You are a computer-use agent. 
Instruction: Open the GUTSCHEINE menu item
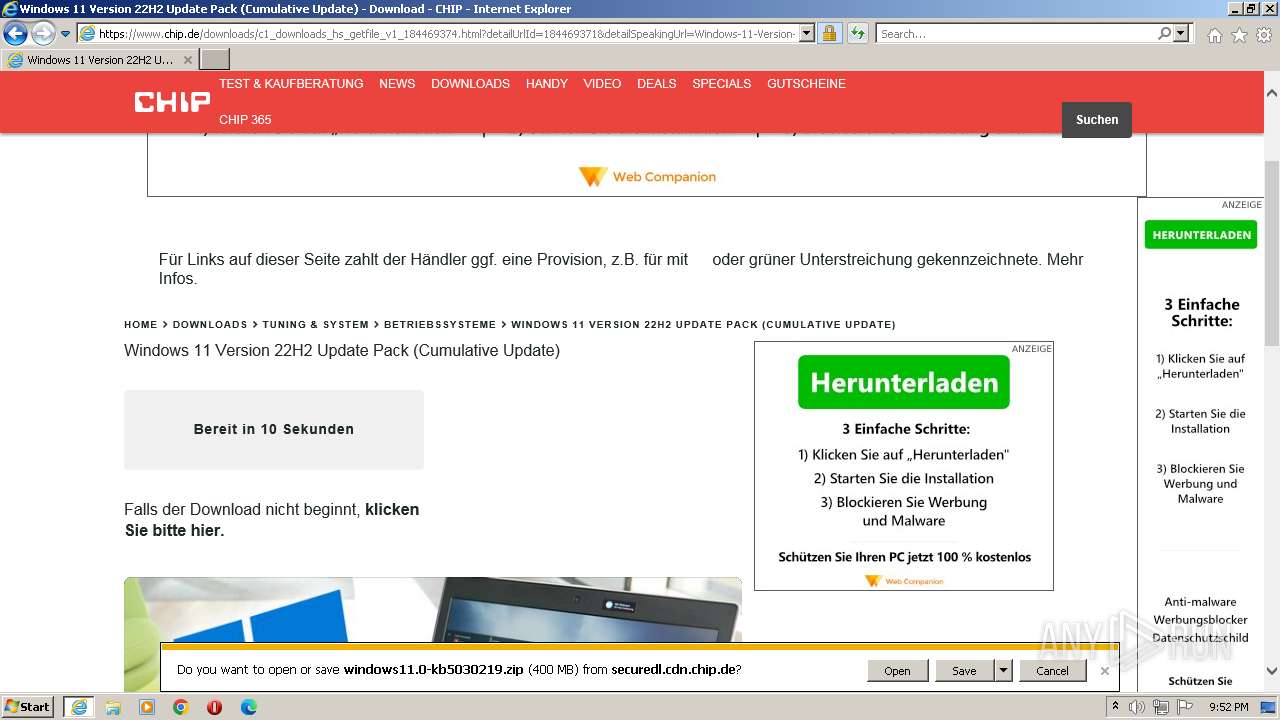(x=806, y=84)
